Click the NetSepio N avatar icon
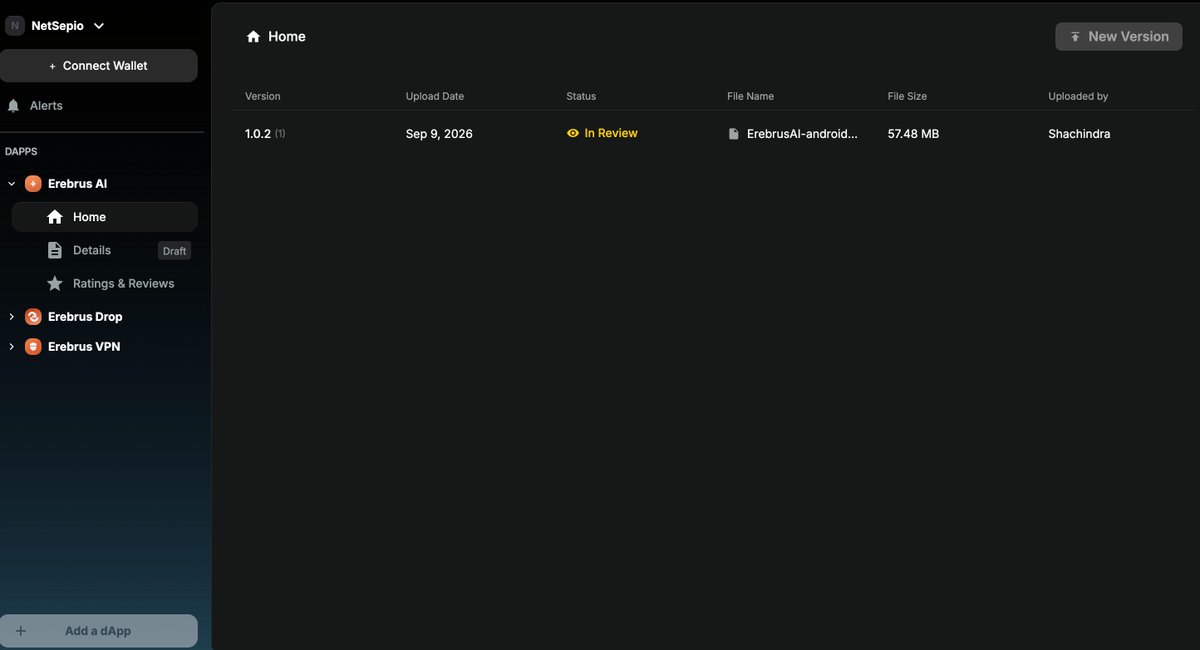 click(15, 26)
